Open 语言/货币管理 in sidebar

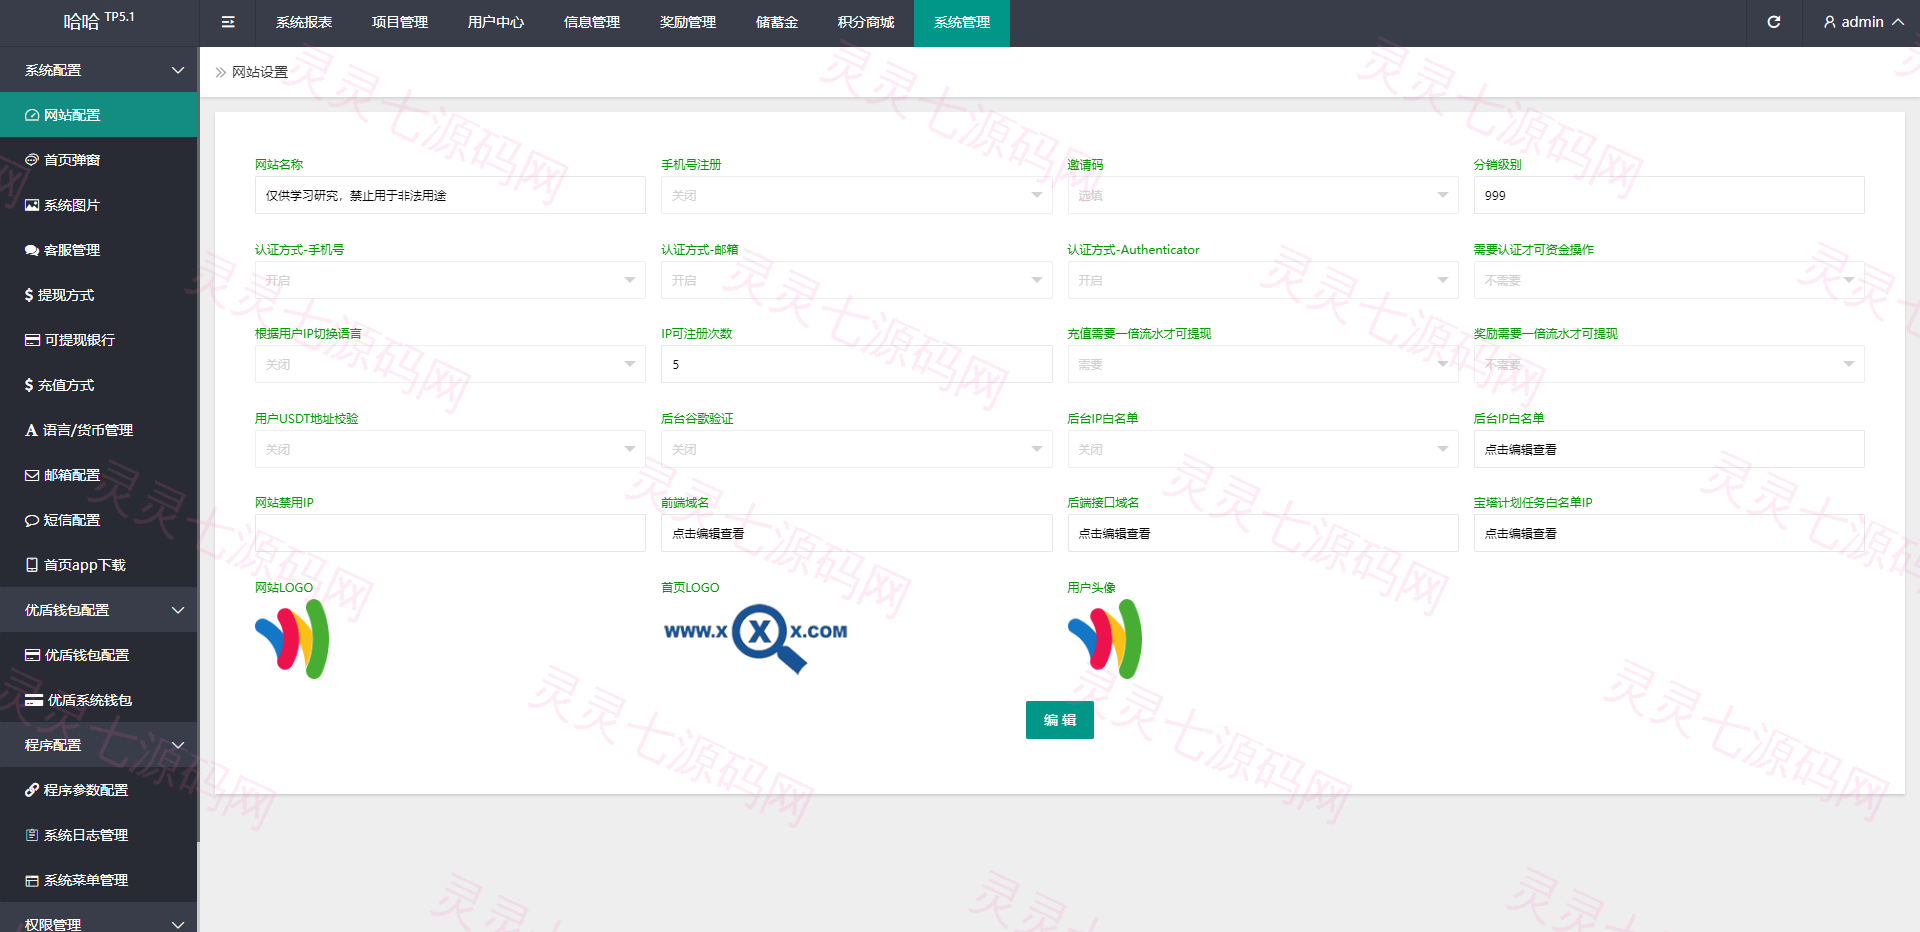(x=99, y=430)
